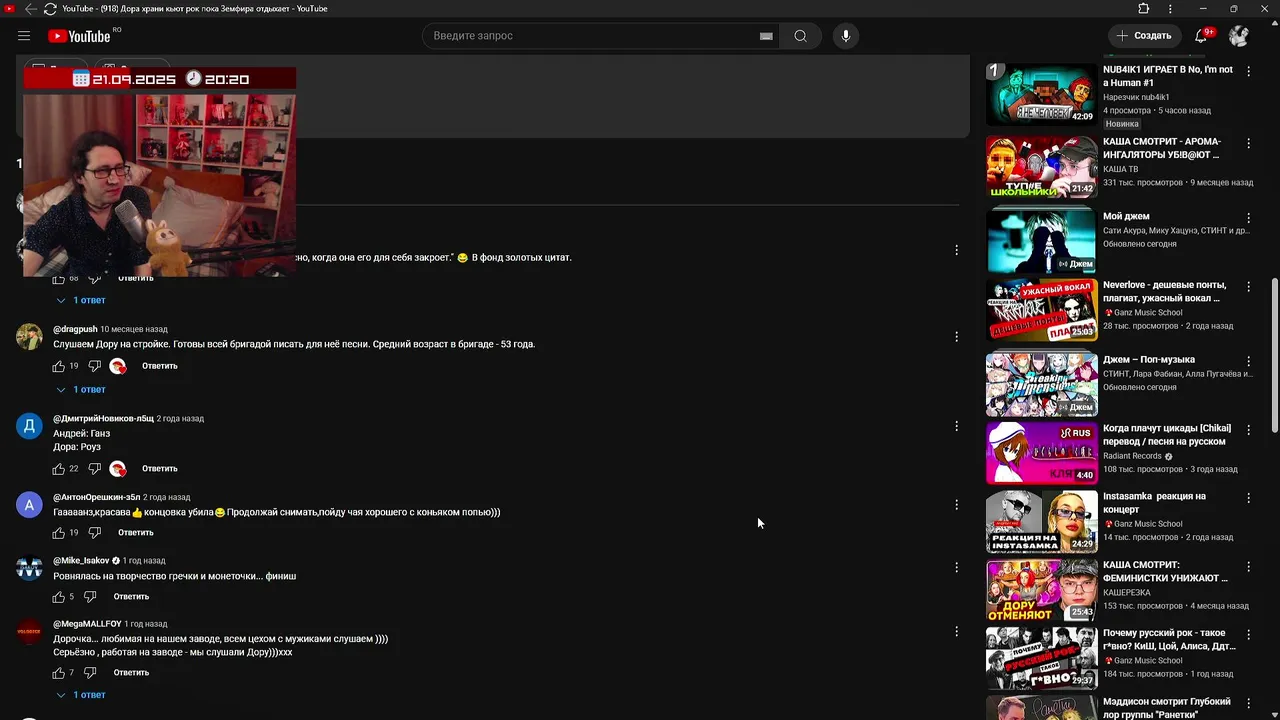
Task: Dislike the @АнтонОрешкин-з5л comment
Action: pyautogui.click(x=94, y=533)
